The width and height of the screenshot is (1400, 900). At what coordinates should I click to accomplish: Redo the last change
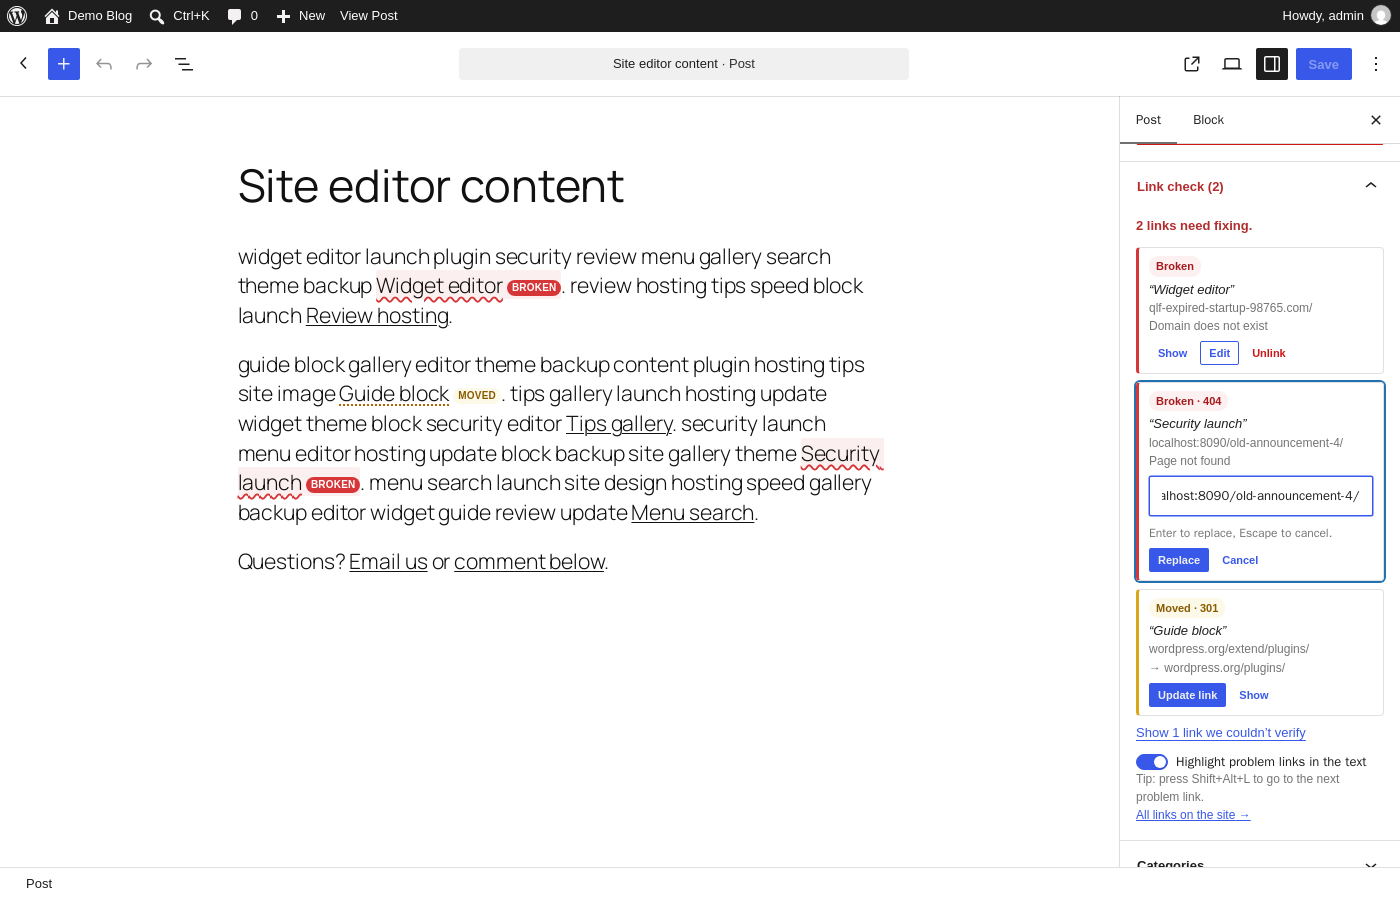[x=144, y=64]
